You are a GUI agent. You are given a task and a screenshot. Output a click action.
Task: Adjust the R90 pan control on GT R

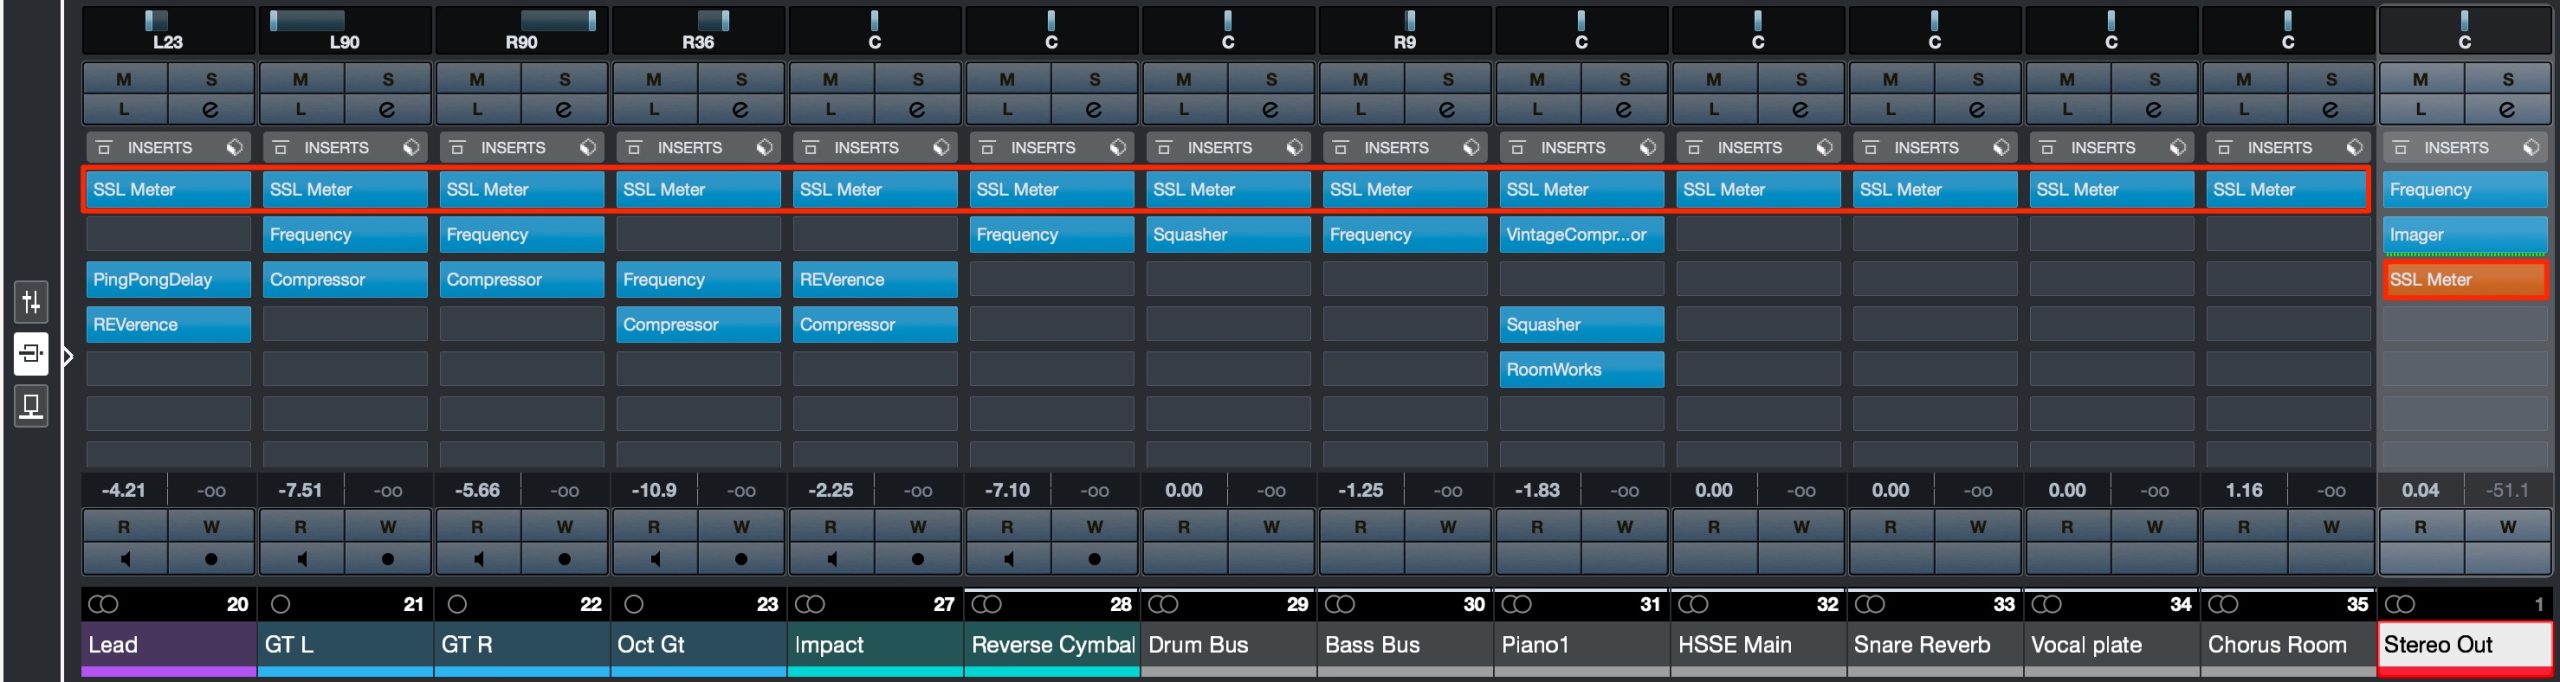click(521, 30)
